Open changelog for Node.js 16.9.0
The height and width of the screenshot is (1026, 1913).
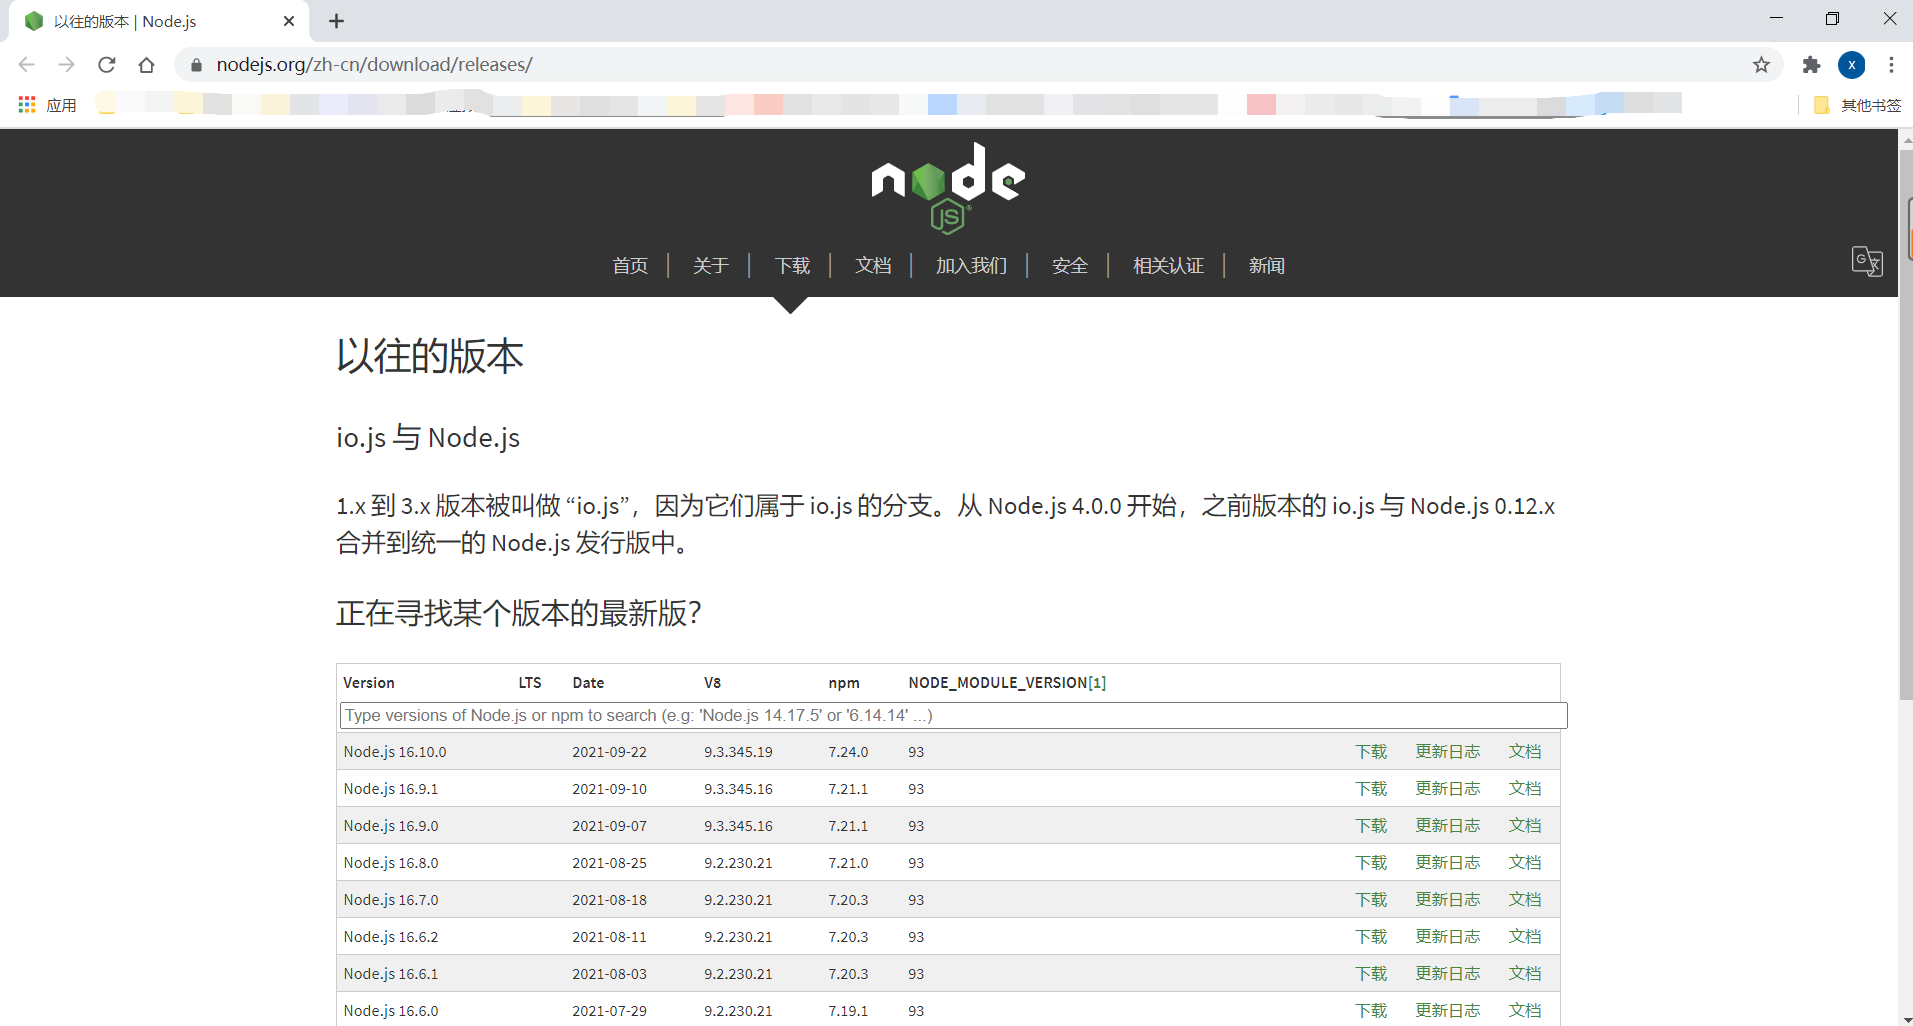tap(1447, 826)
